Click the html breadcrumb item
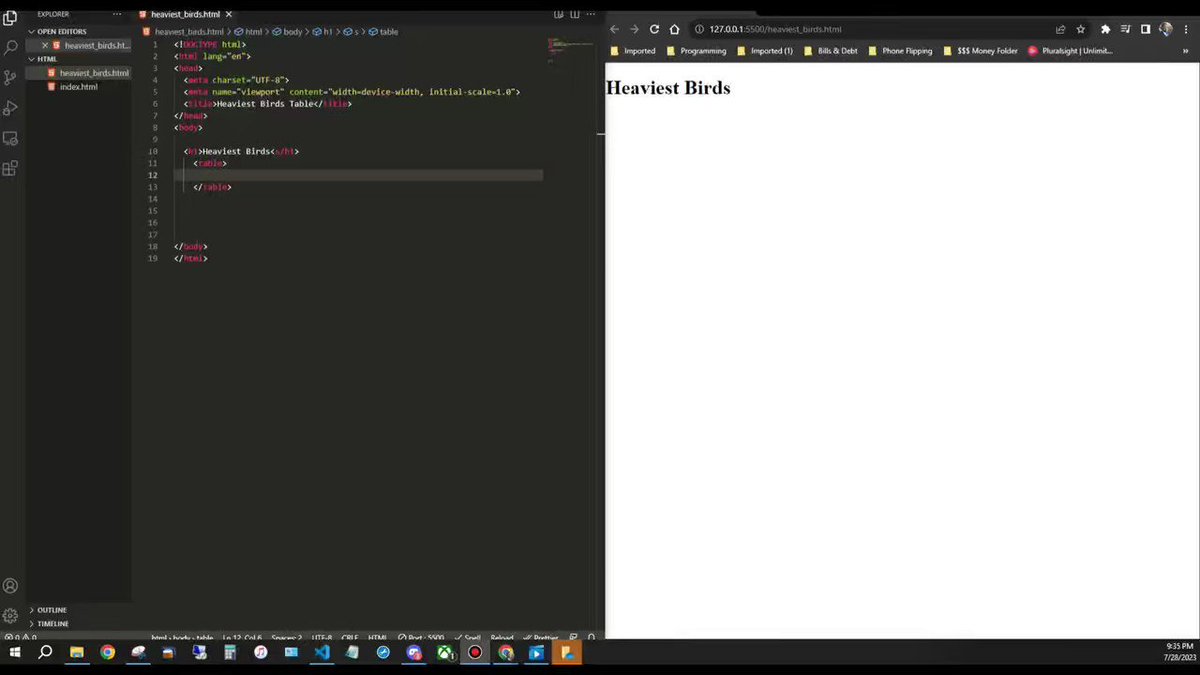The image size is (1200, 675). tap(248, 32)
